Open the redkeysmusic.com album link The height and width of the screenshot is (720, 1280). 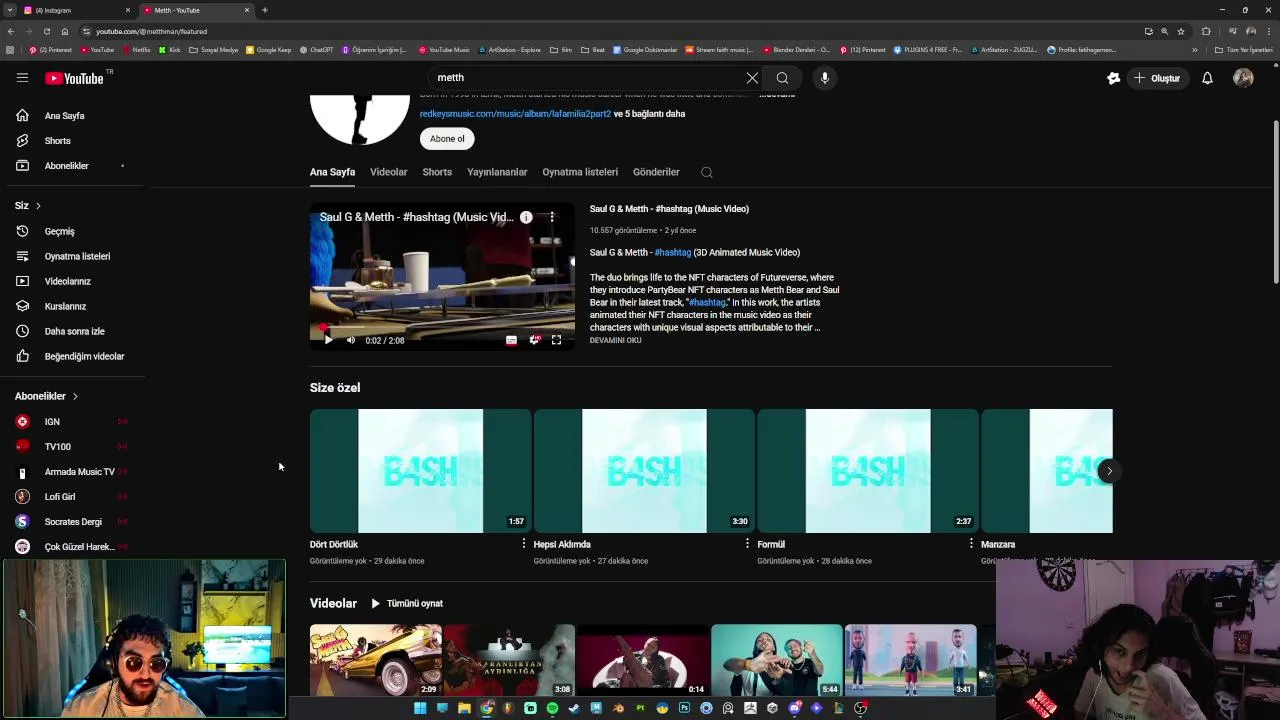(x=515, y=114)
